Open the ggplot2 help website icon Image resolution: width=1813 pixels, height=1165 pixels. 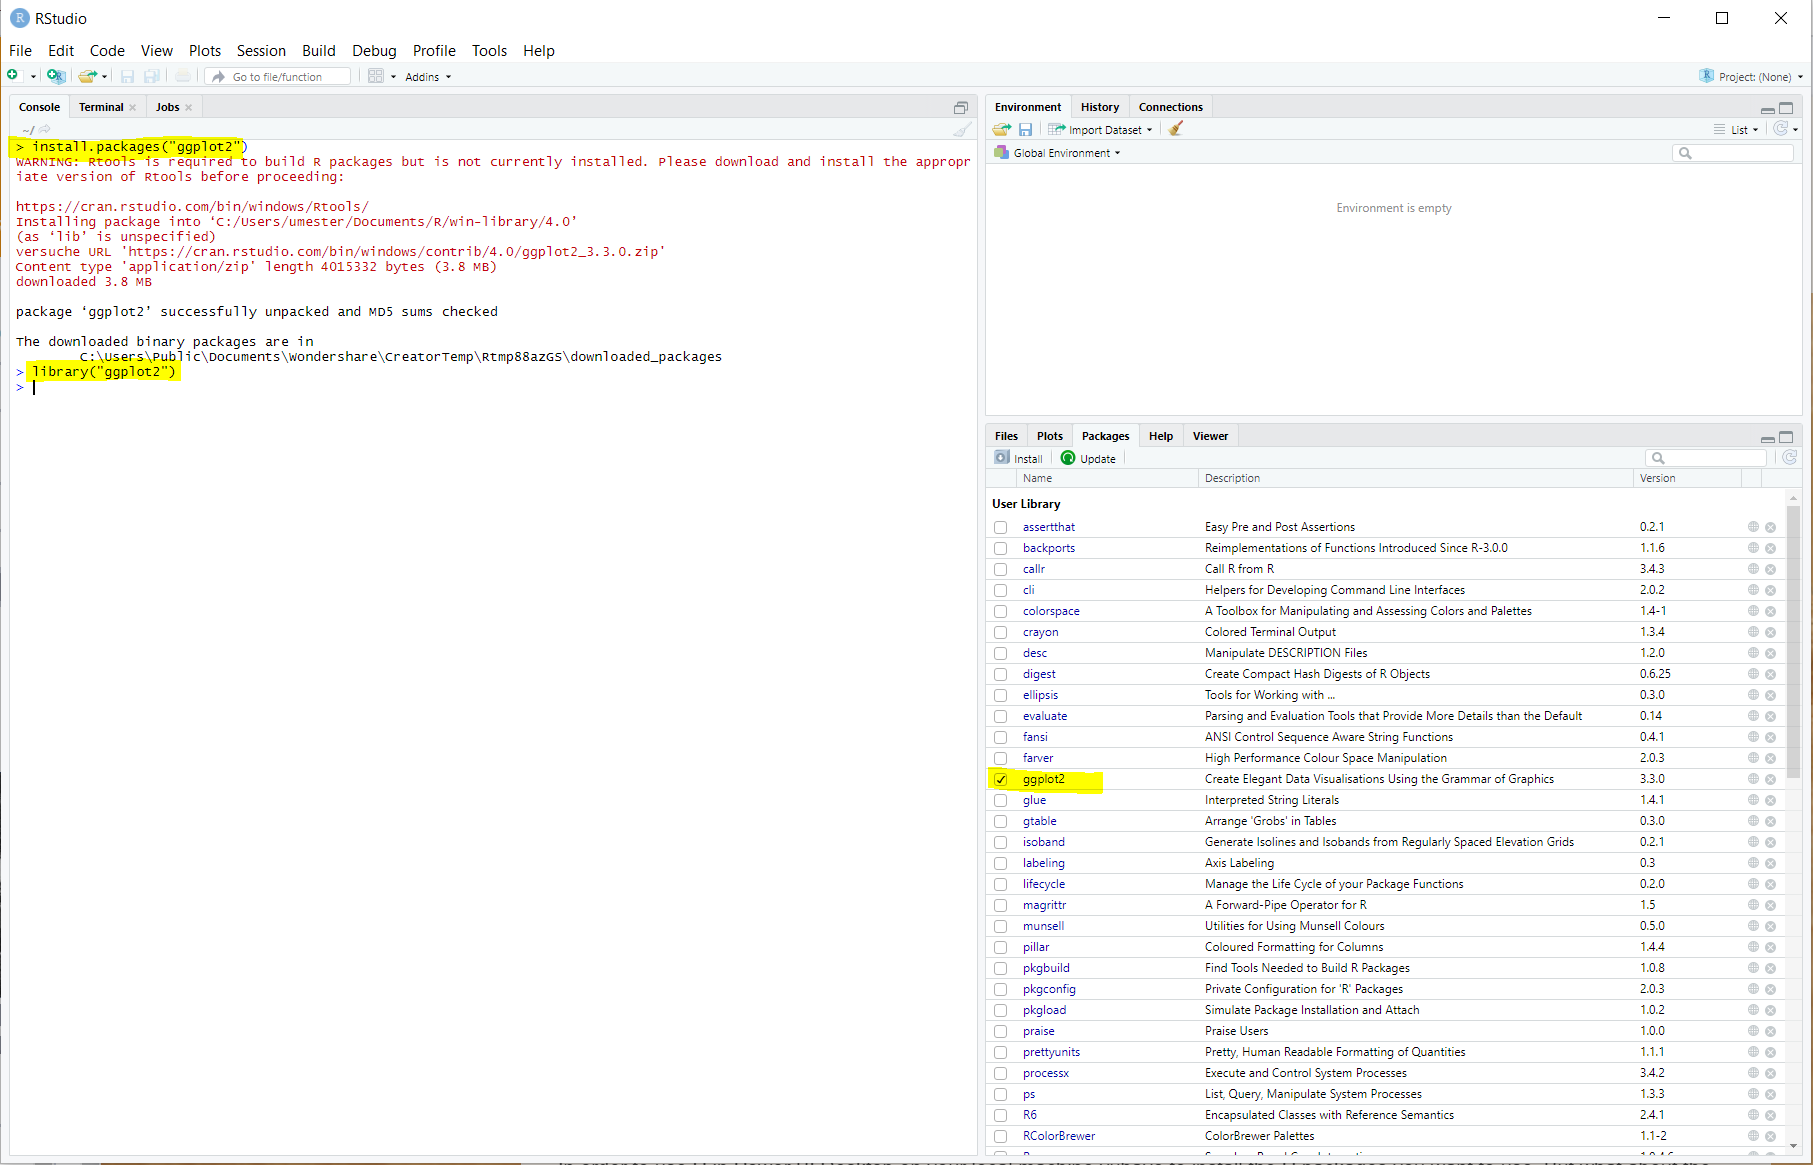[x=1752, y=779]
